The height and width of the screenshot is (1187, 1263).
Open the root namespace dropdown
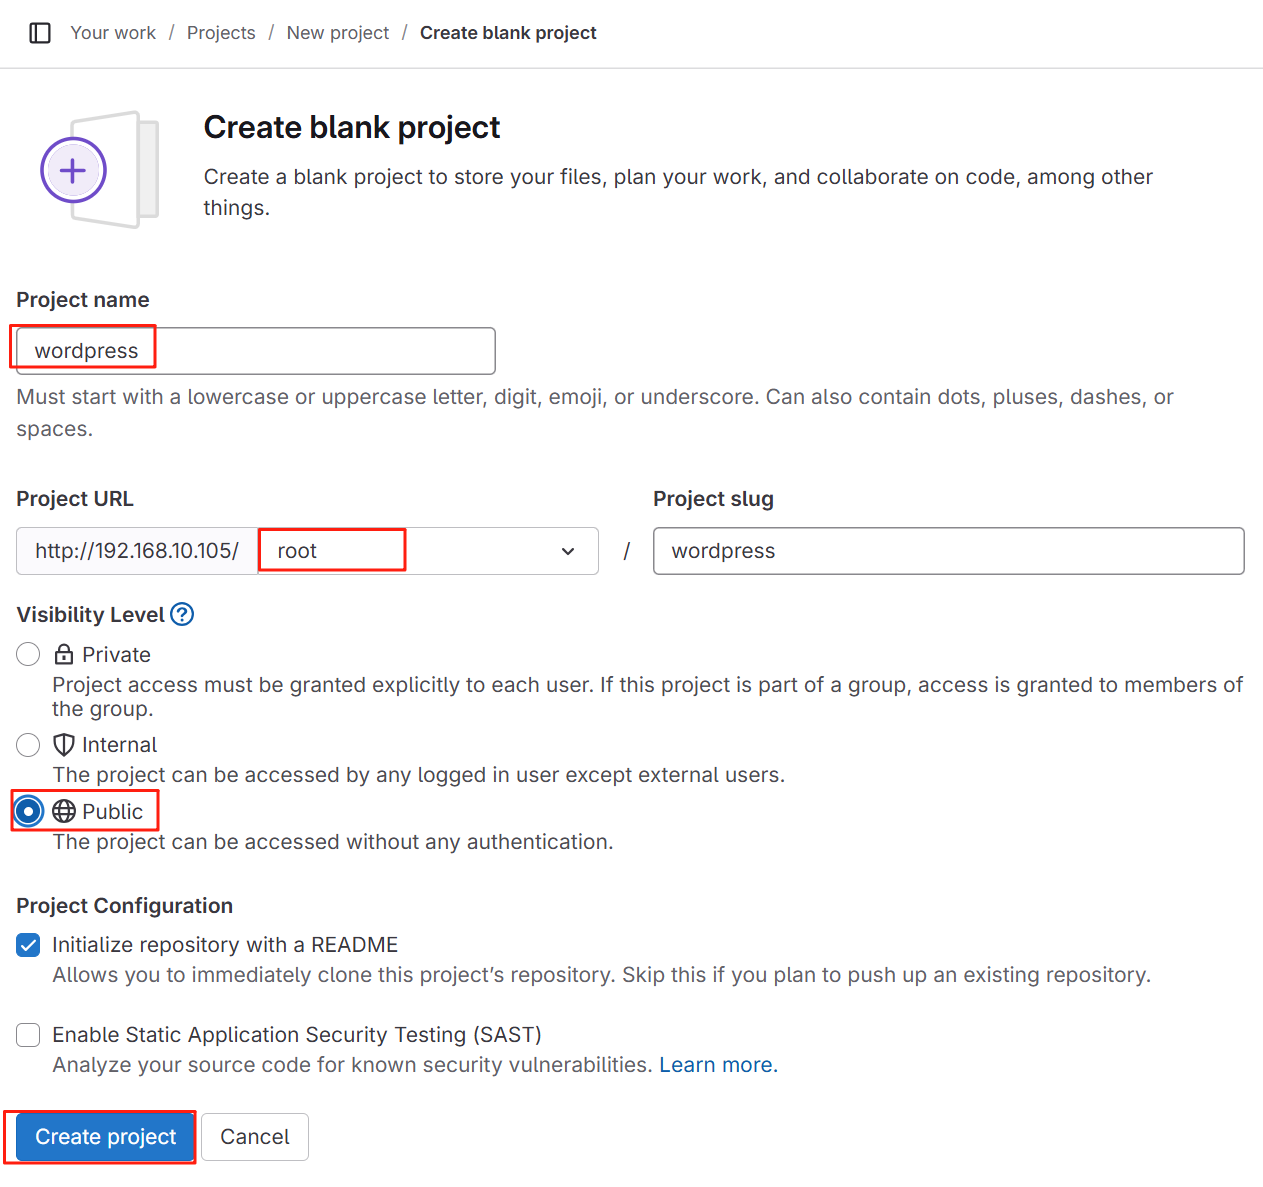click(x=428, y=551)
